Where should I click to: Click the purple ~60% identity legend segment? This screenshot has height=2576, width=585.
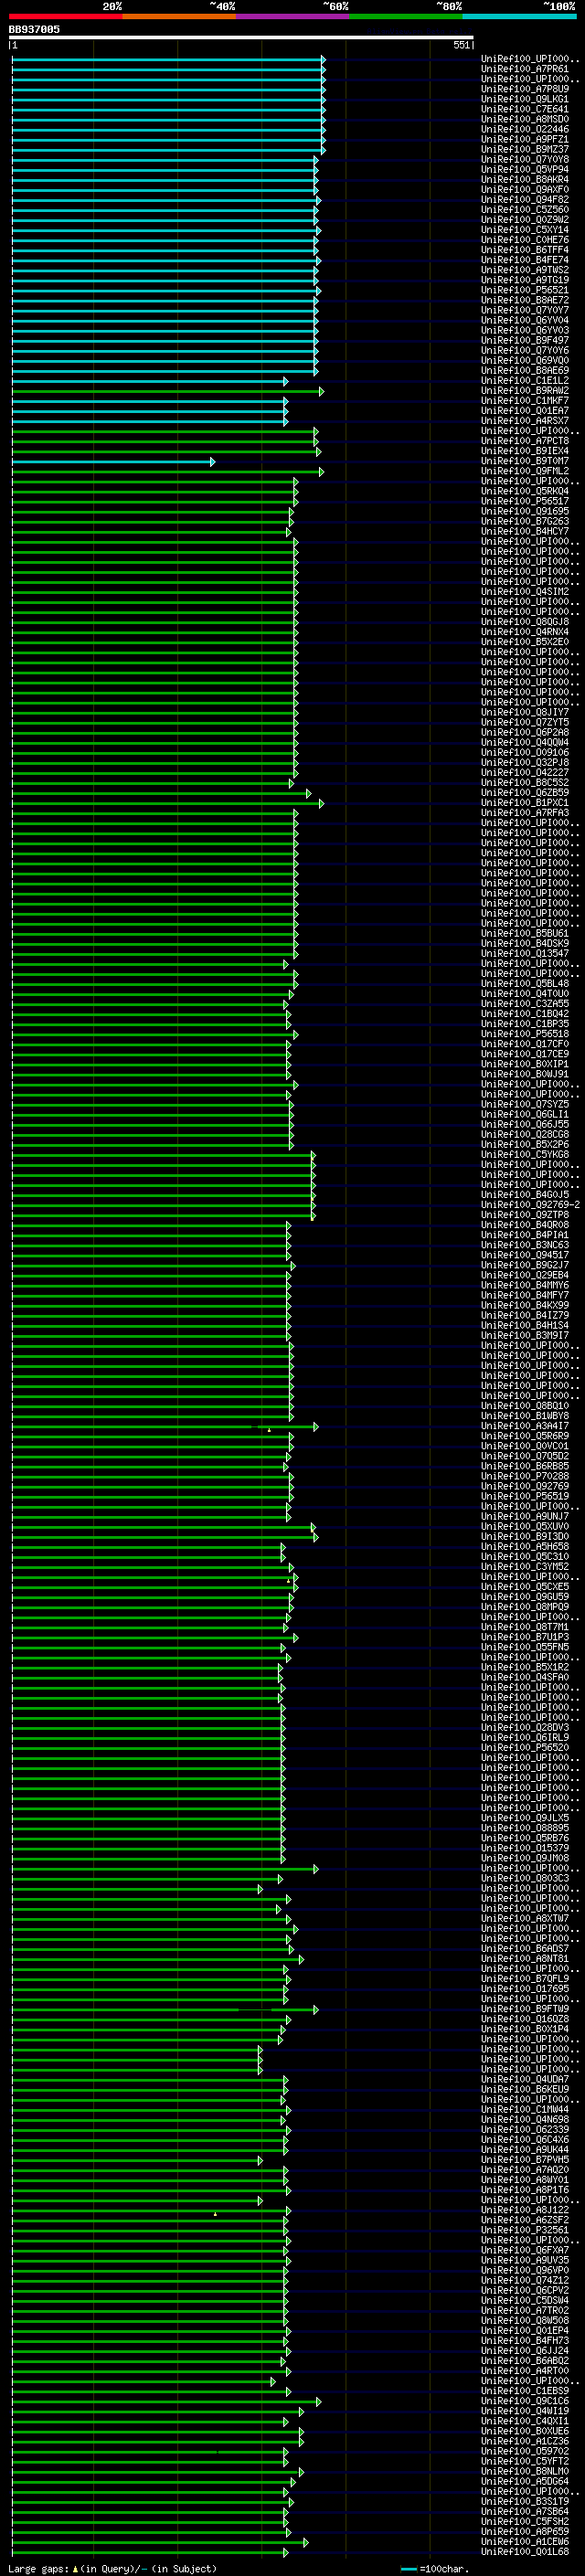(x=292, y=16)
